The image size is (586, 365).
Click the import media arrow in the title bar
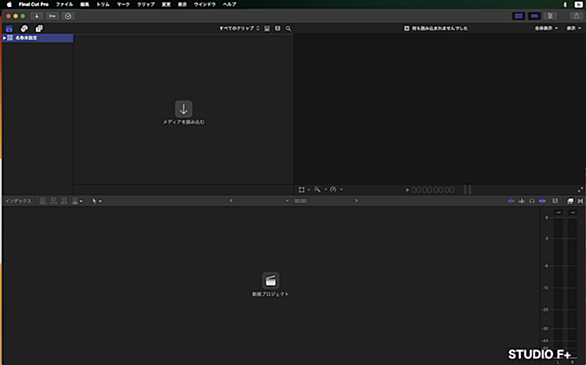[x=37, y=16]
